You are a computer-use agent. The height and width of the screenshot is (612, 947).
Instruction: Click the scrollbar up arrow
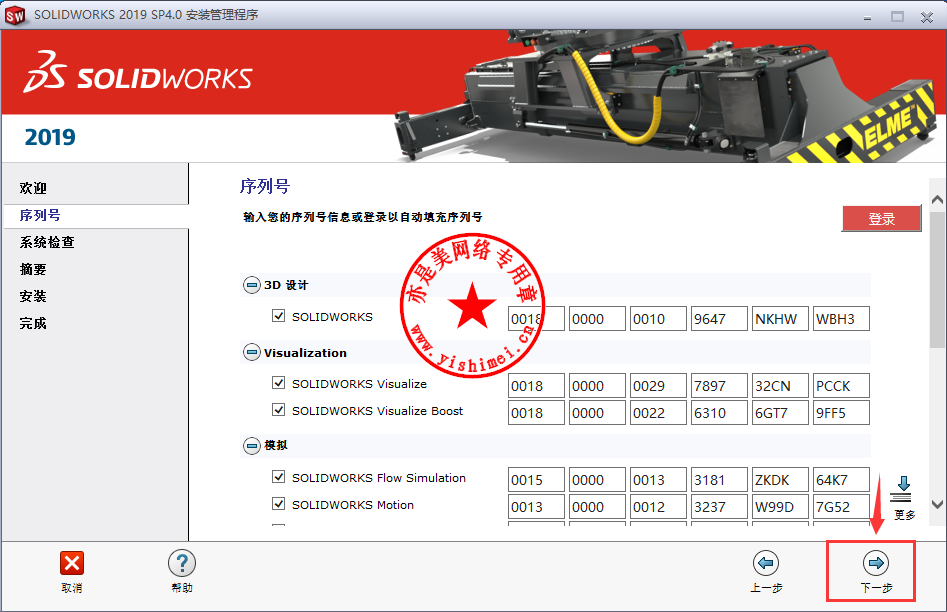(x=937, y=199)
